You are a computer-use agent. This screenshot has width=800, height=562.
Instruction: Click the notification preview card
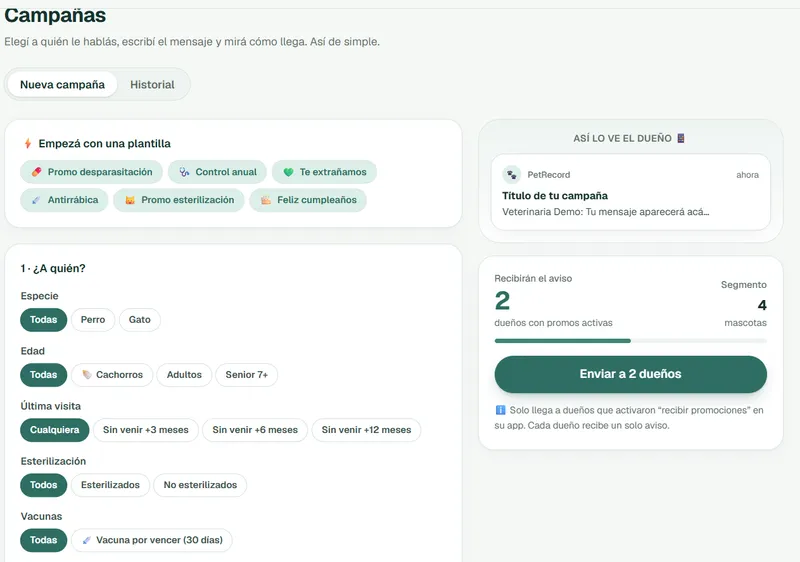tap(631, 192)
